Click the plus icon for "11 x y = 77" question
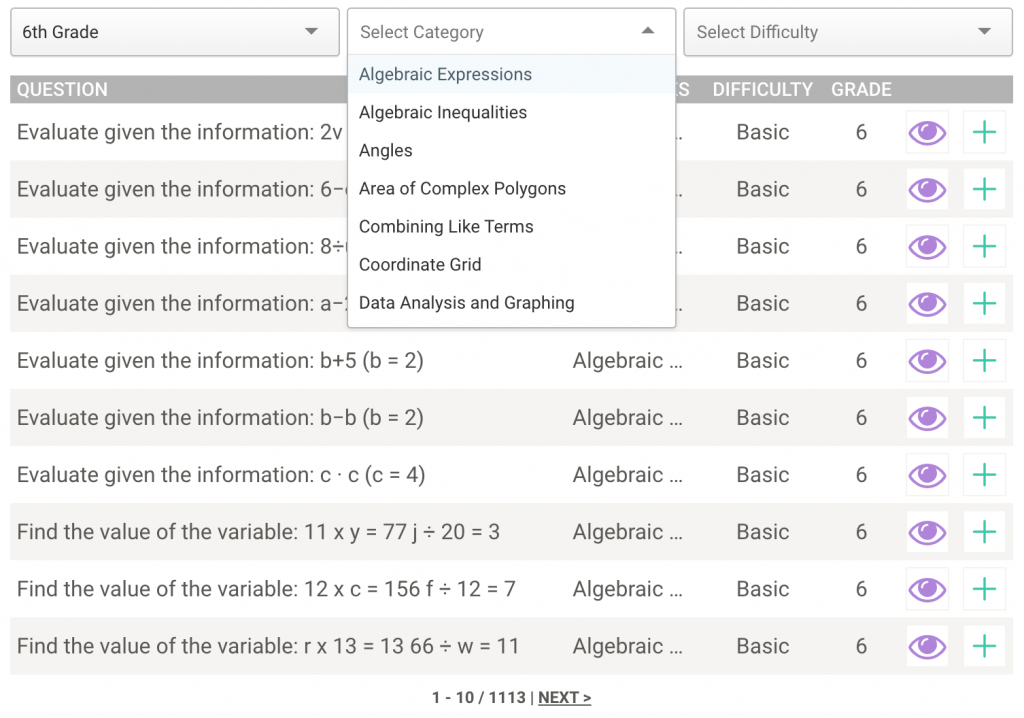 point(984,532)
